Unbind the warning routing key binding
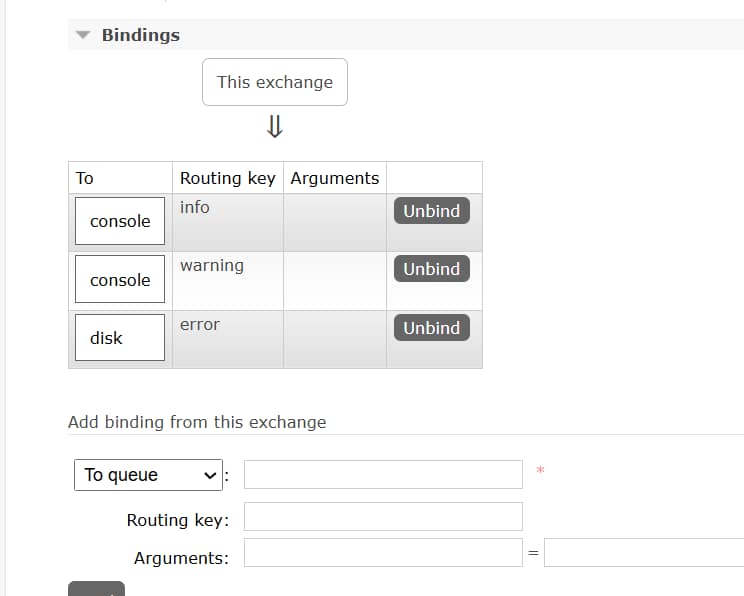The image size is (744, 596). (x=431, y=269)
